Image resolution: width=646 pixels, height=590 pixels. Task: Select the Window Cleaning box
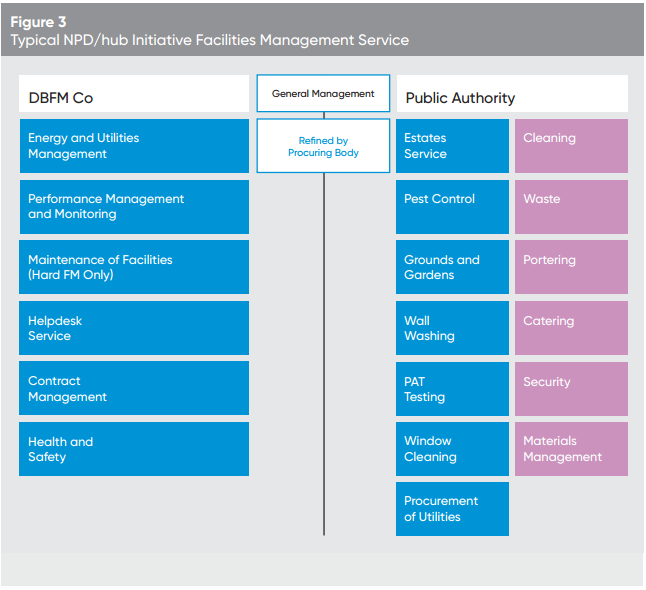(452, 449)
